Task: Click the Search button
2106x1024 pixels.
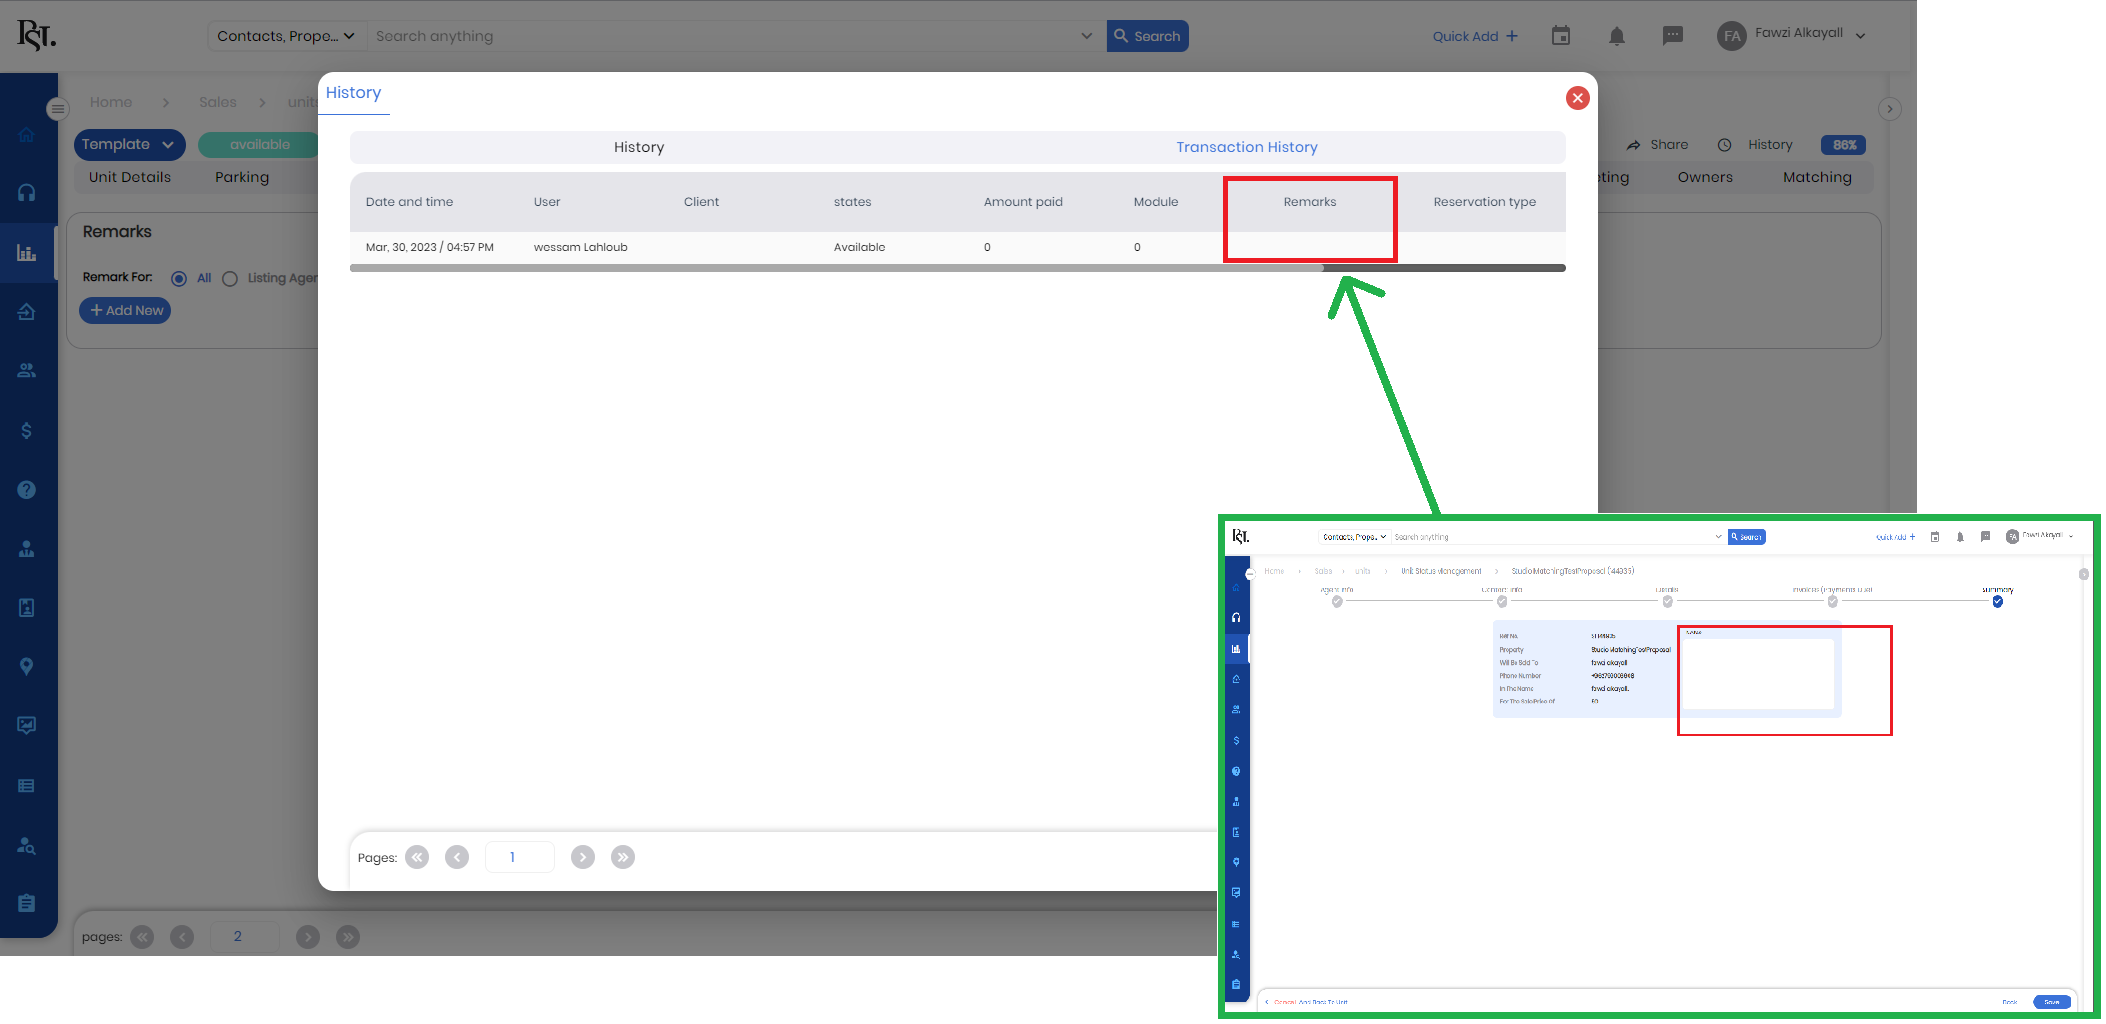Action: [x=1147, y=35]
